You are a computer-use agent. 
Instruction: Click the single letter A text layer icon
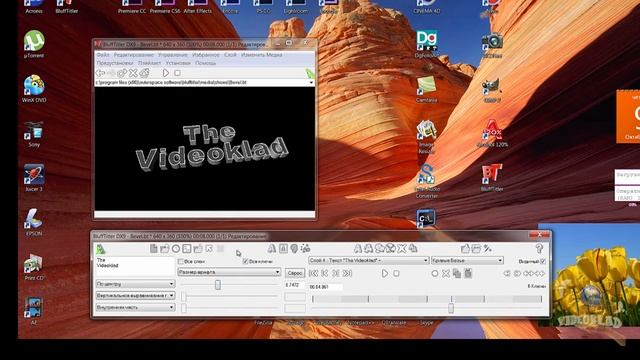272,249
